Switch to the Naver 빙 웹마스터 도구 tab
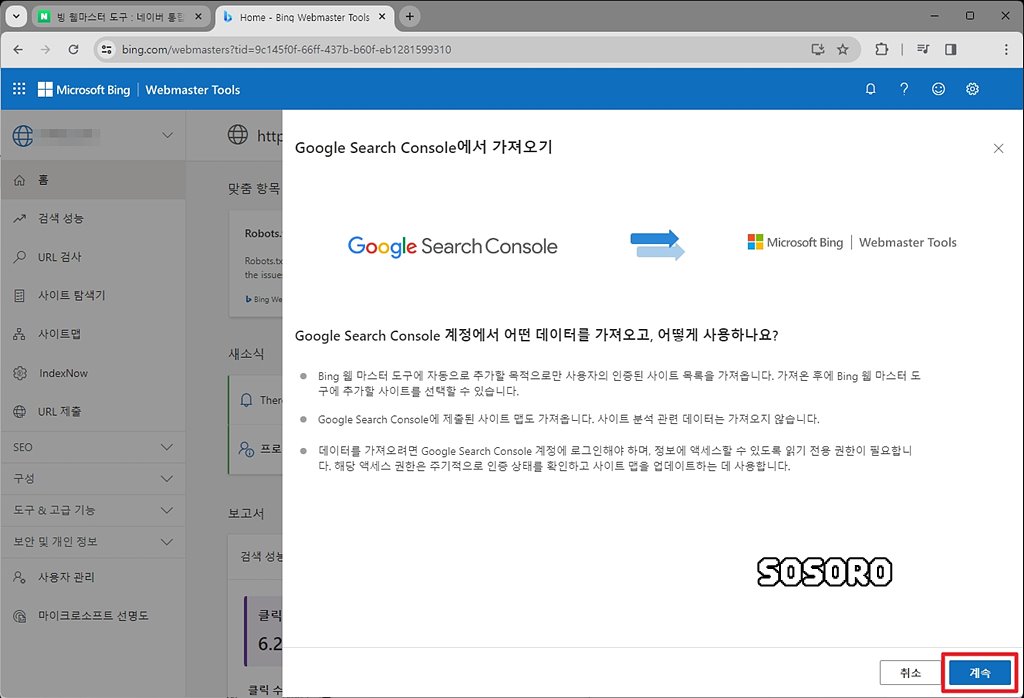1024x698 pixels. click(x=121, y=17)
